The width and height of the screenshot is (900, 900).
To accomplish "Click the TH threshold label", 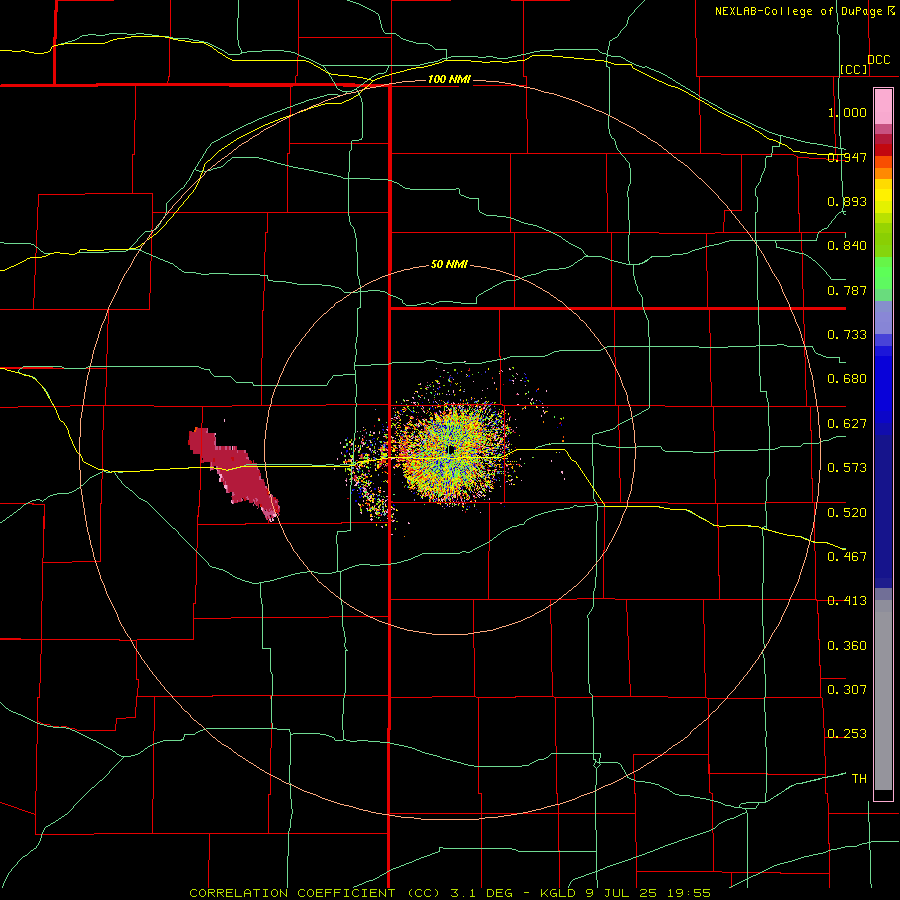I will click(859, 779).
